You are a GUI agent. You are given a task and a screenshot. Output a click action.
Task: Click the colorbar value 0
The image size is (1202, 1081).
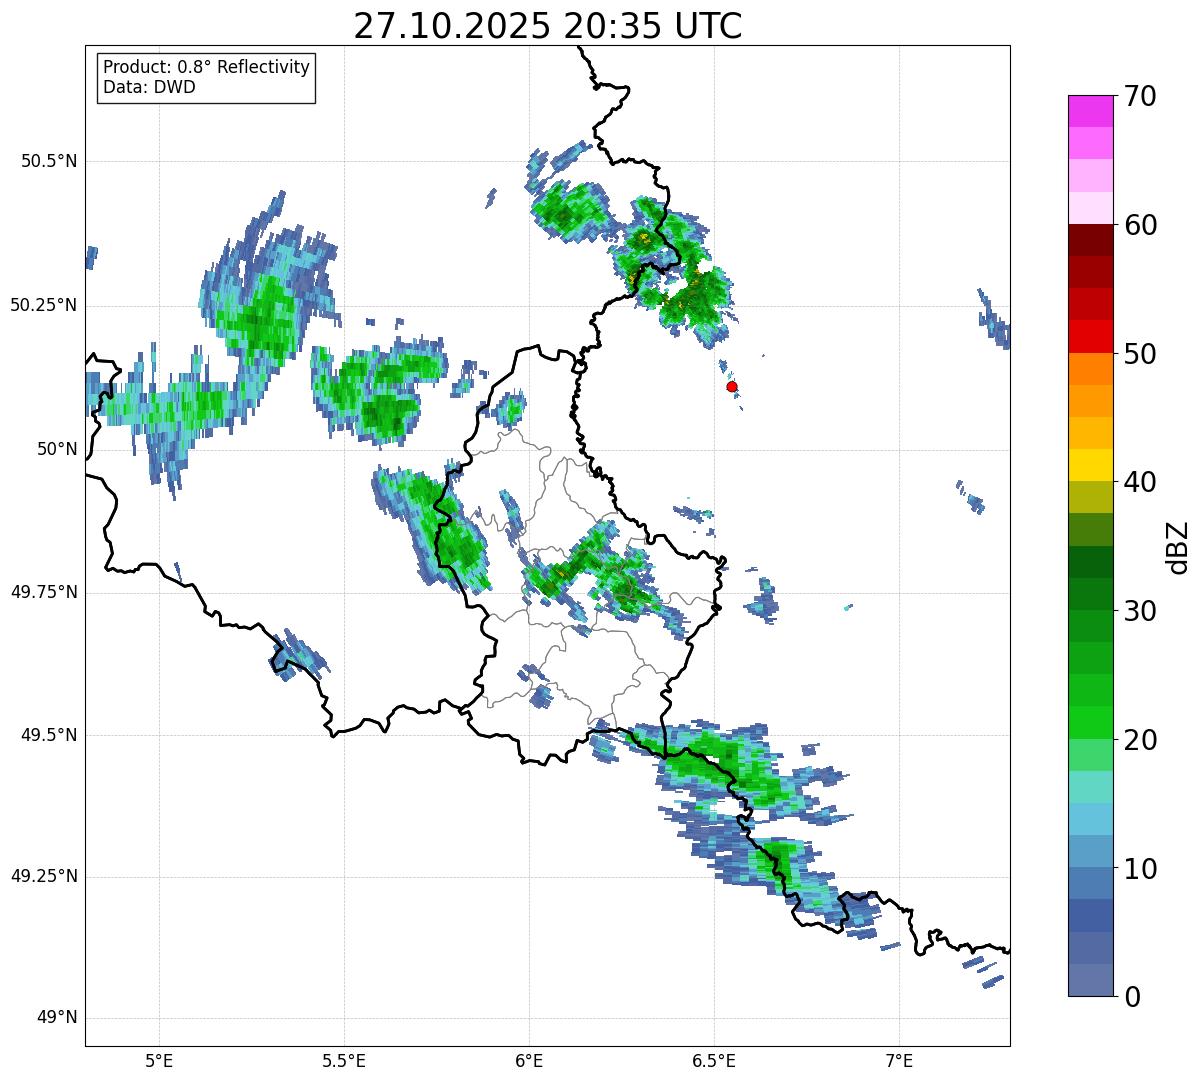[x=1131, y=997]
